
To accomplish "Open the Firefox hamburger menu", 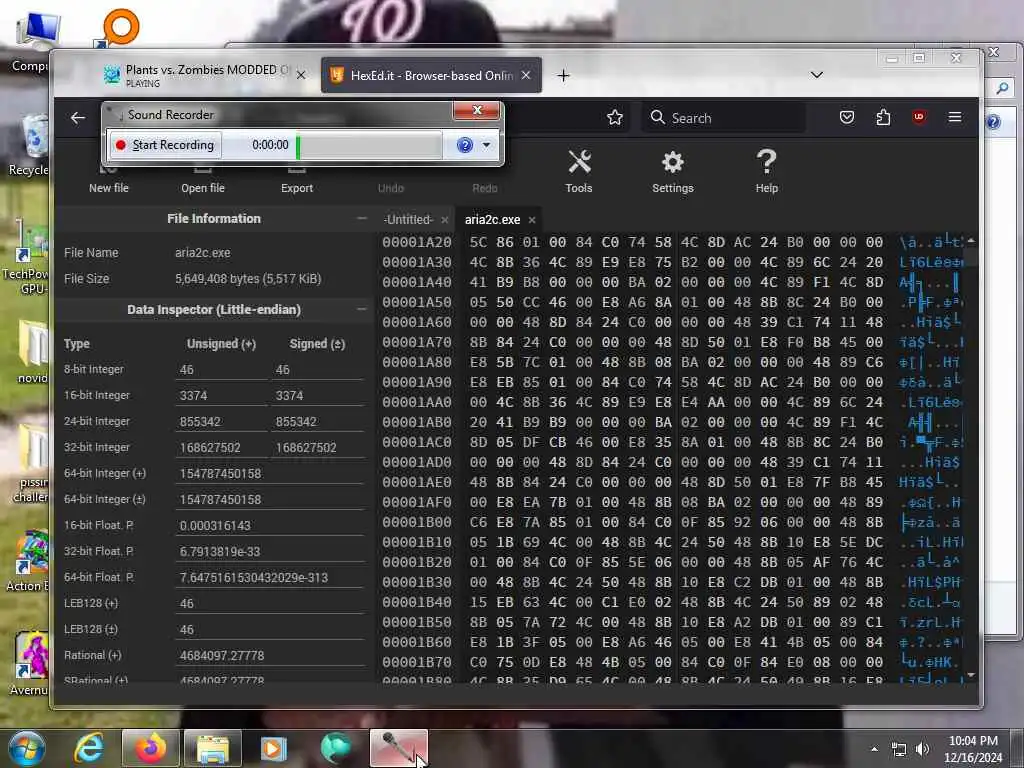I will (x=955, y=118).
